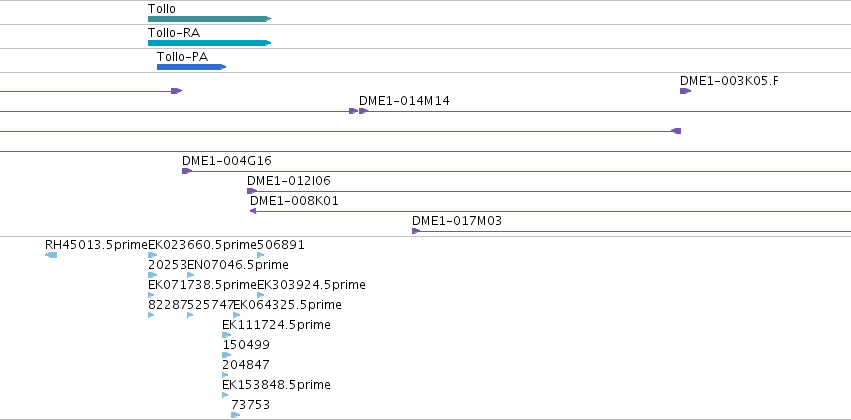The width and height of the screenshot is (851, 420).
Task: Click the EK111724.5prime EST arrow
Action: click(226, 335)
